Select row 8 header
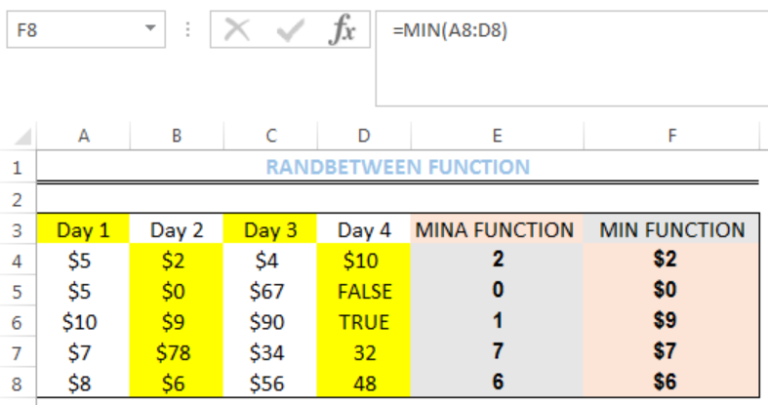This screenshot has width=768, height=405. [x=18, y=383]
